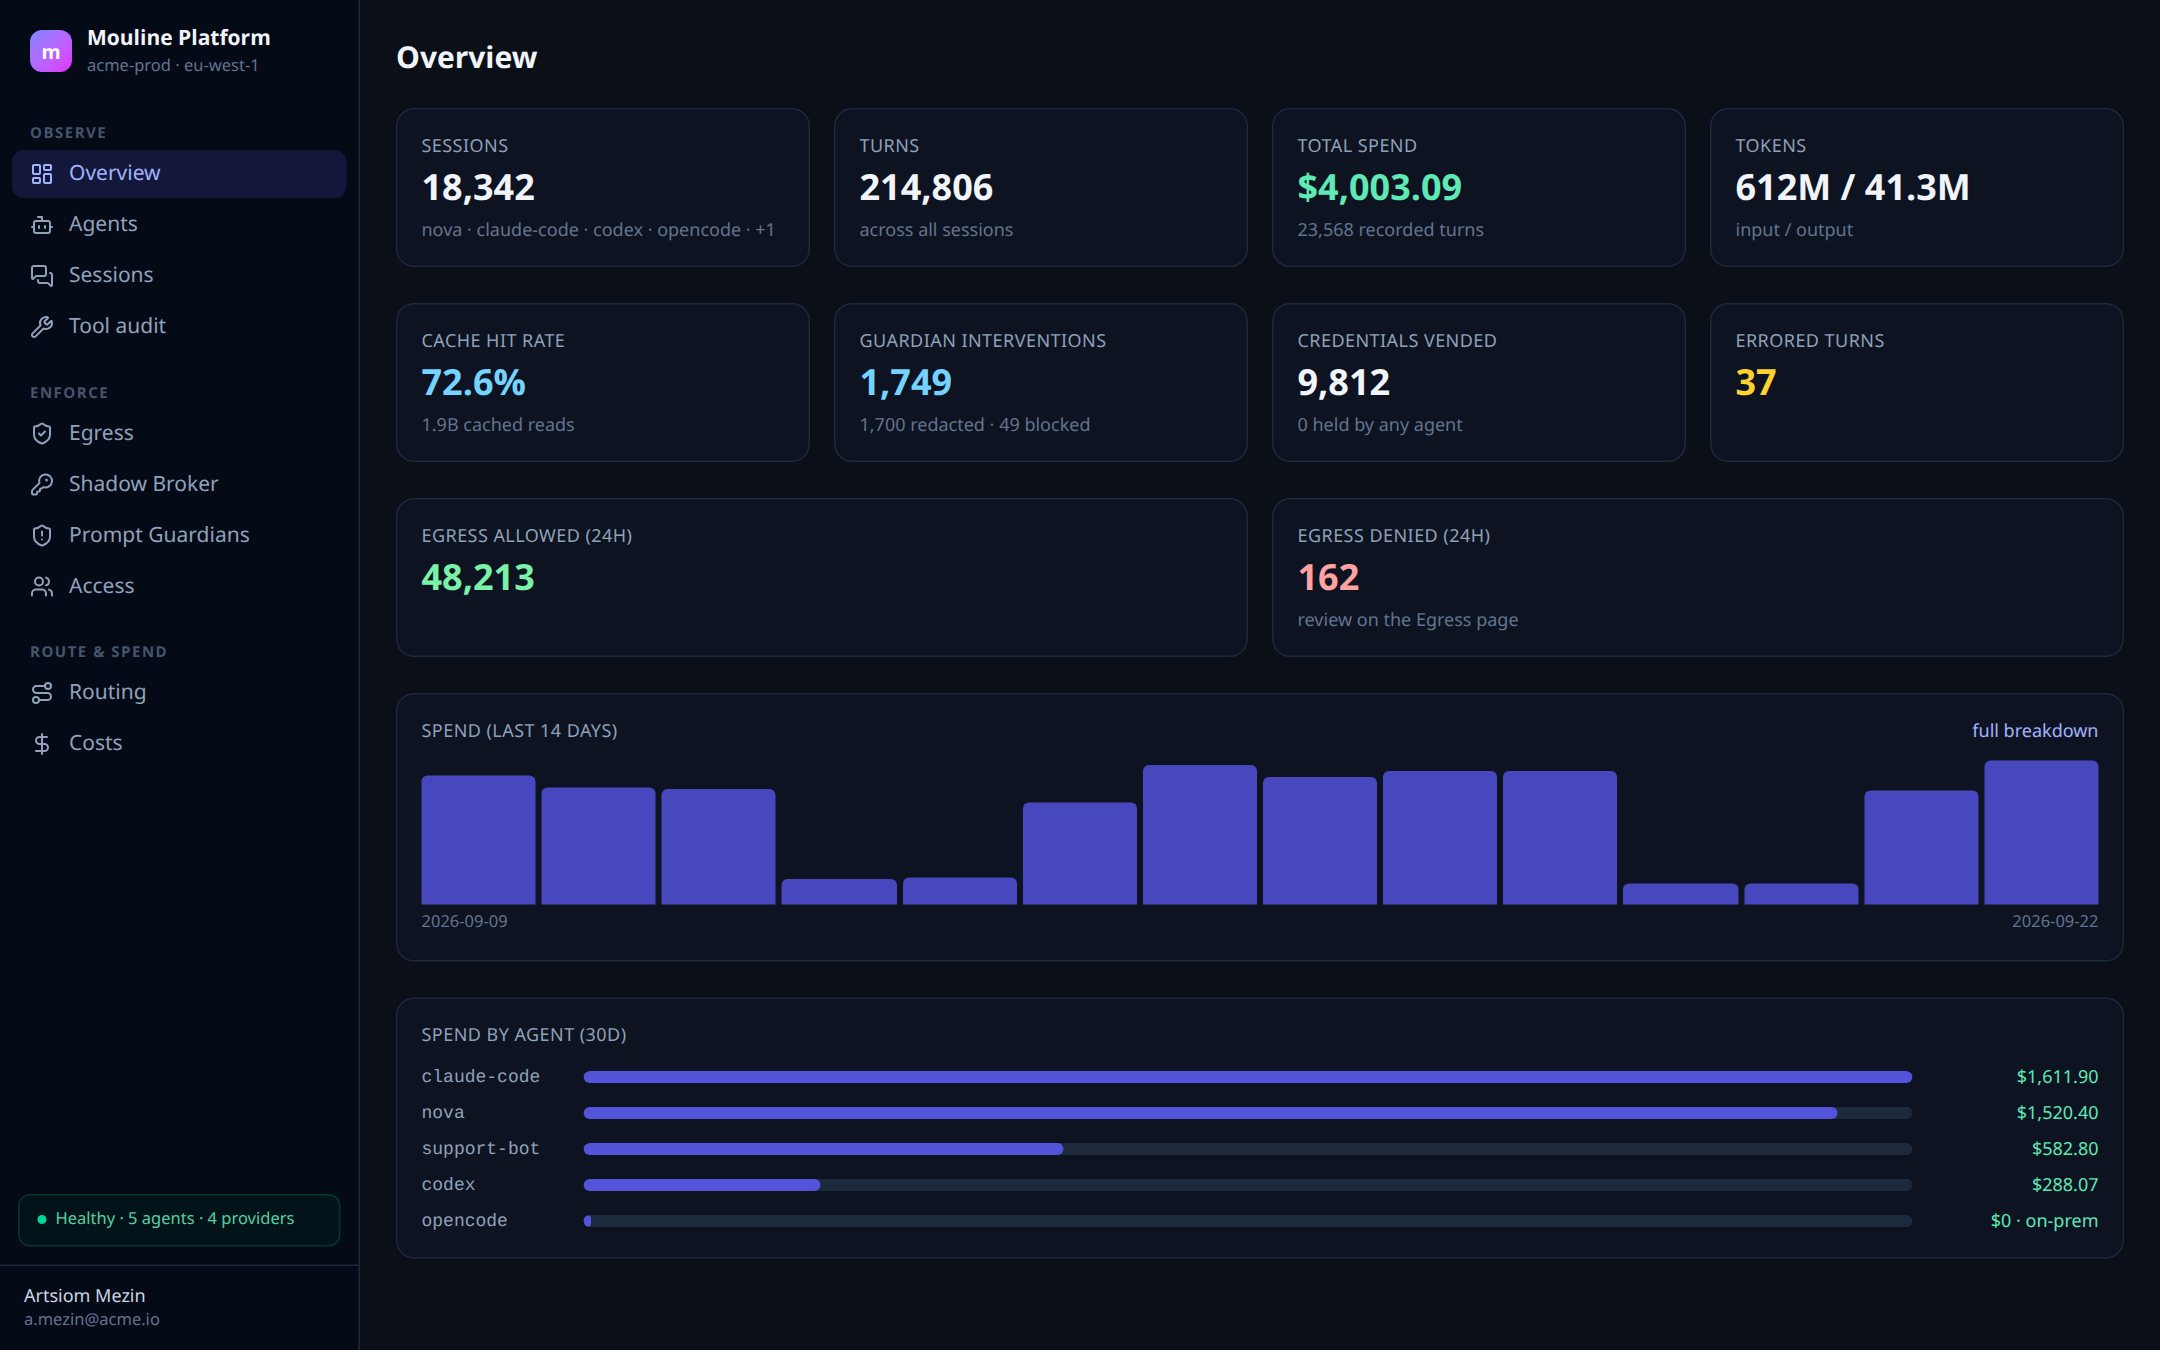
Task: Click the $1,520.40 spend value
Action: pos(2057,1113)
